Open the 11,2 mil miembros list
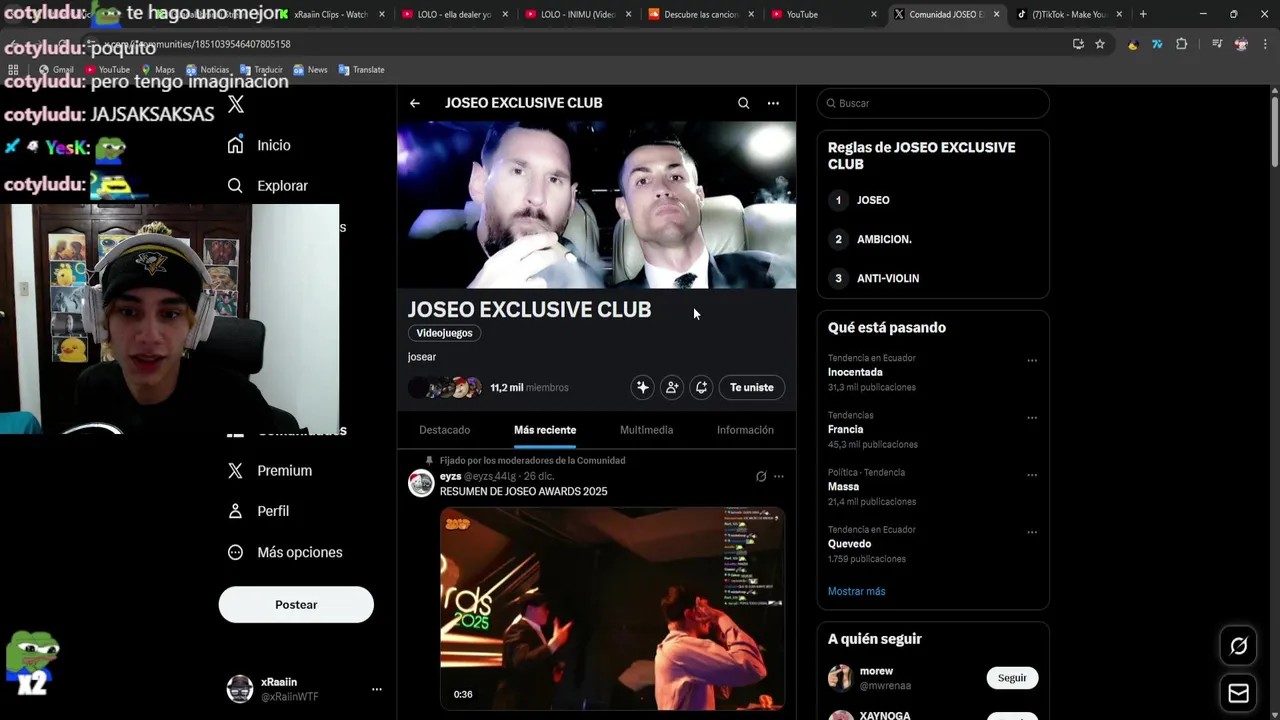This screenshot has height=720, width=1280. [x=529, y=387]
